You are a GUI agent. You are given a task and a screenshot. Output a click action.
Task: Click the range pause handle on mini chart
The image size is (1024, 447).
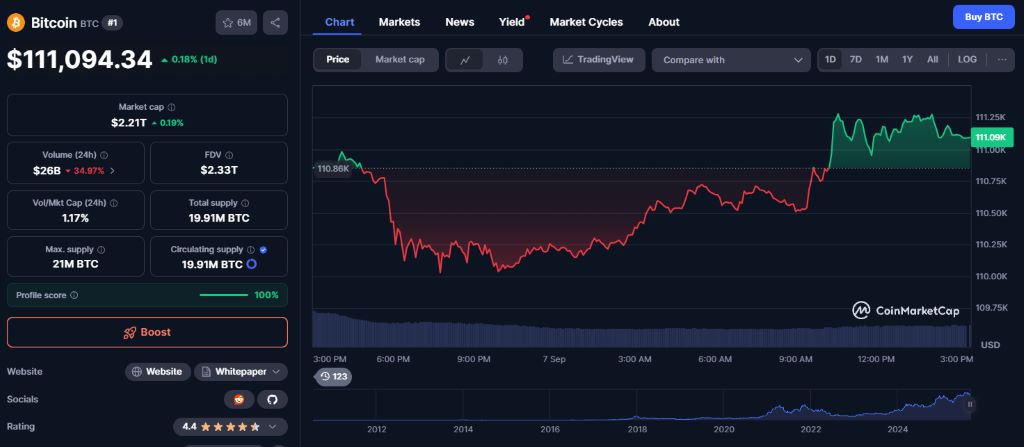click(970, 405)
